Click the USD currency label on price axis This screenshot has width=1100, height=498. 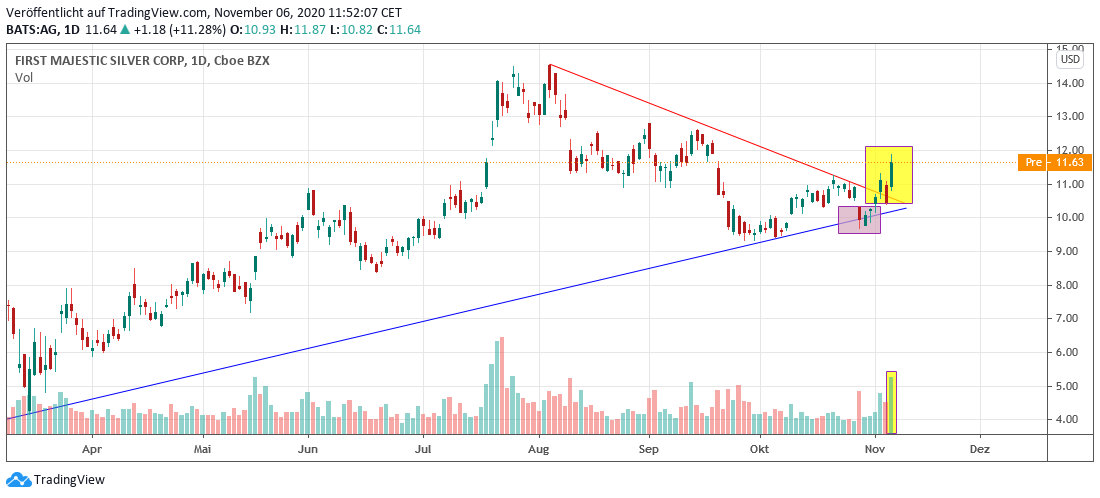coord(1071,59)
